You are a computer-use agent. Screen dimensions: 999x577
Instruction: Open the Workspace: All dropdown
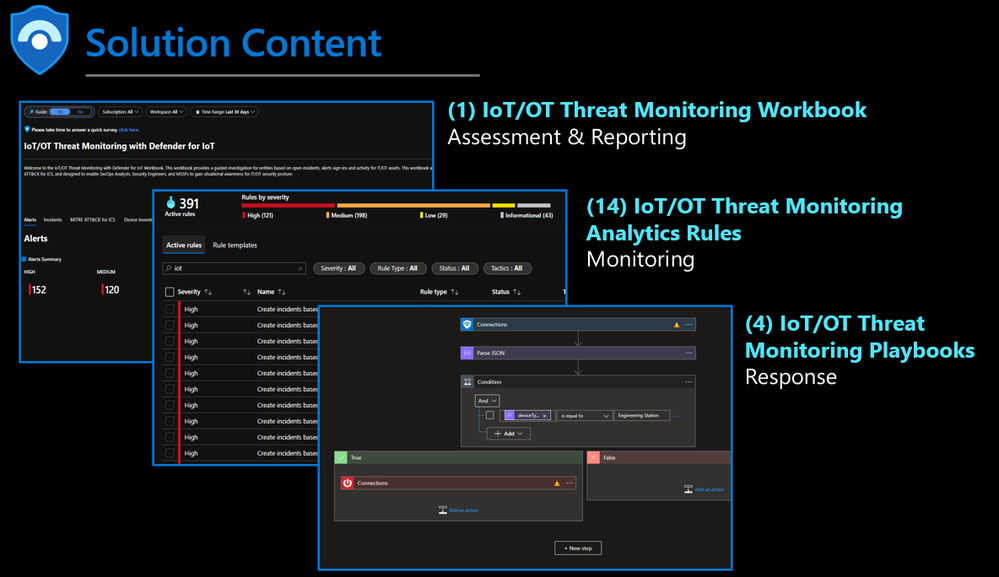click(166, 111)
